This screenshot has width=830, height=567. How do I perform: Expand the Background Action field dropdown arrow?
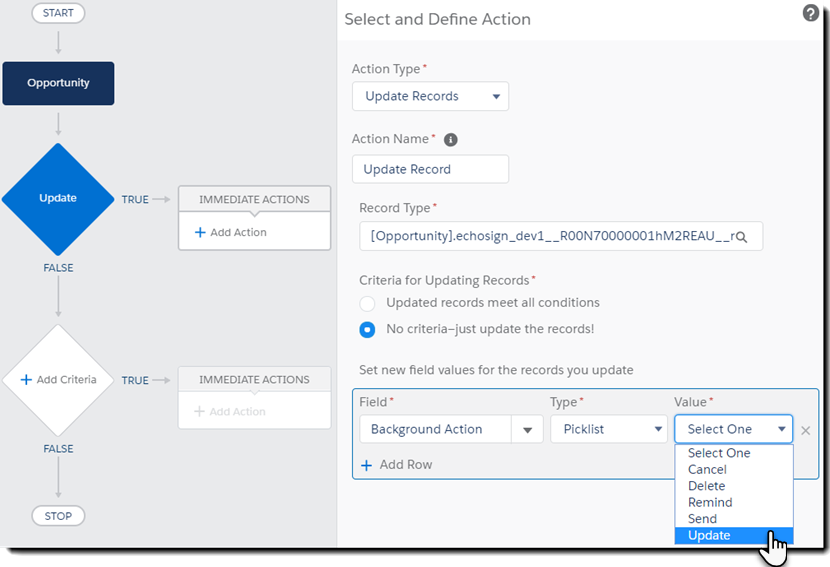click(x=527, y=430)
